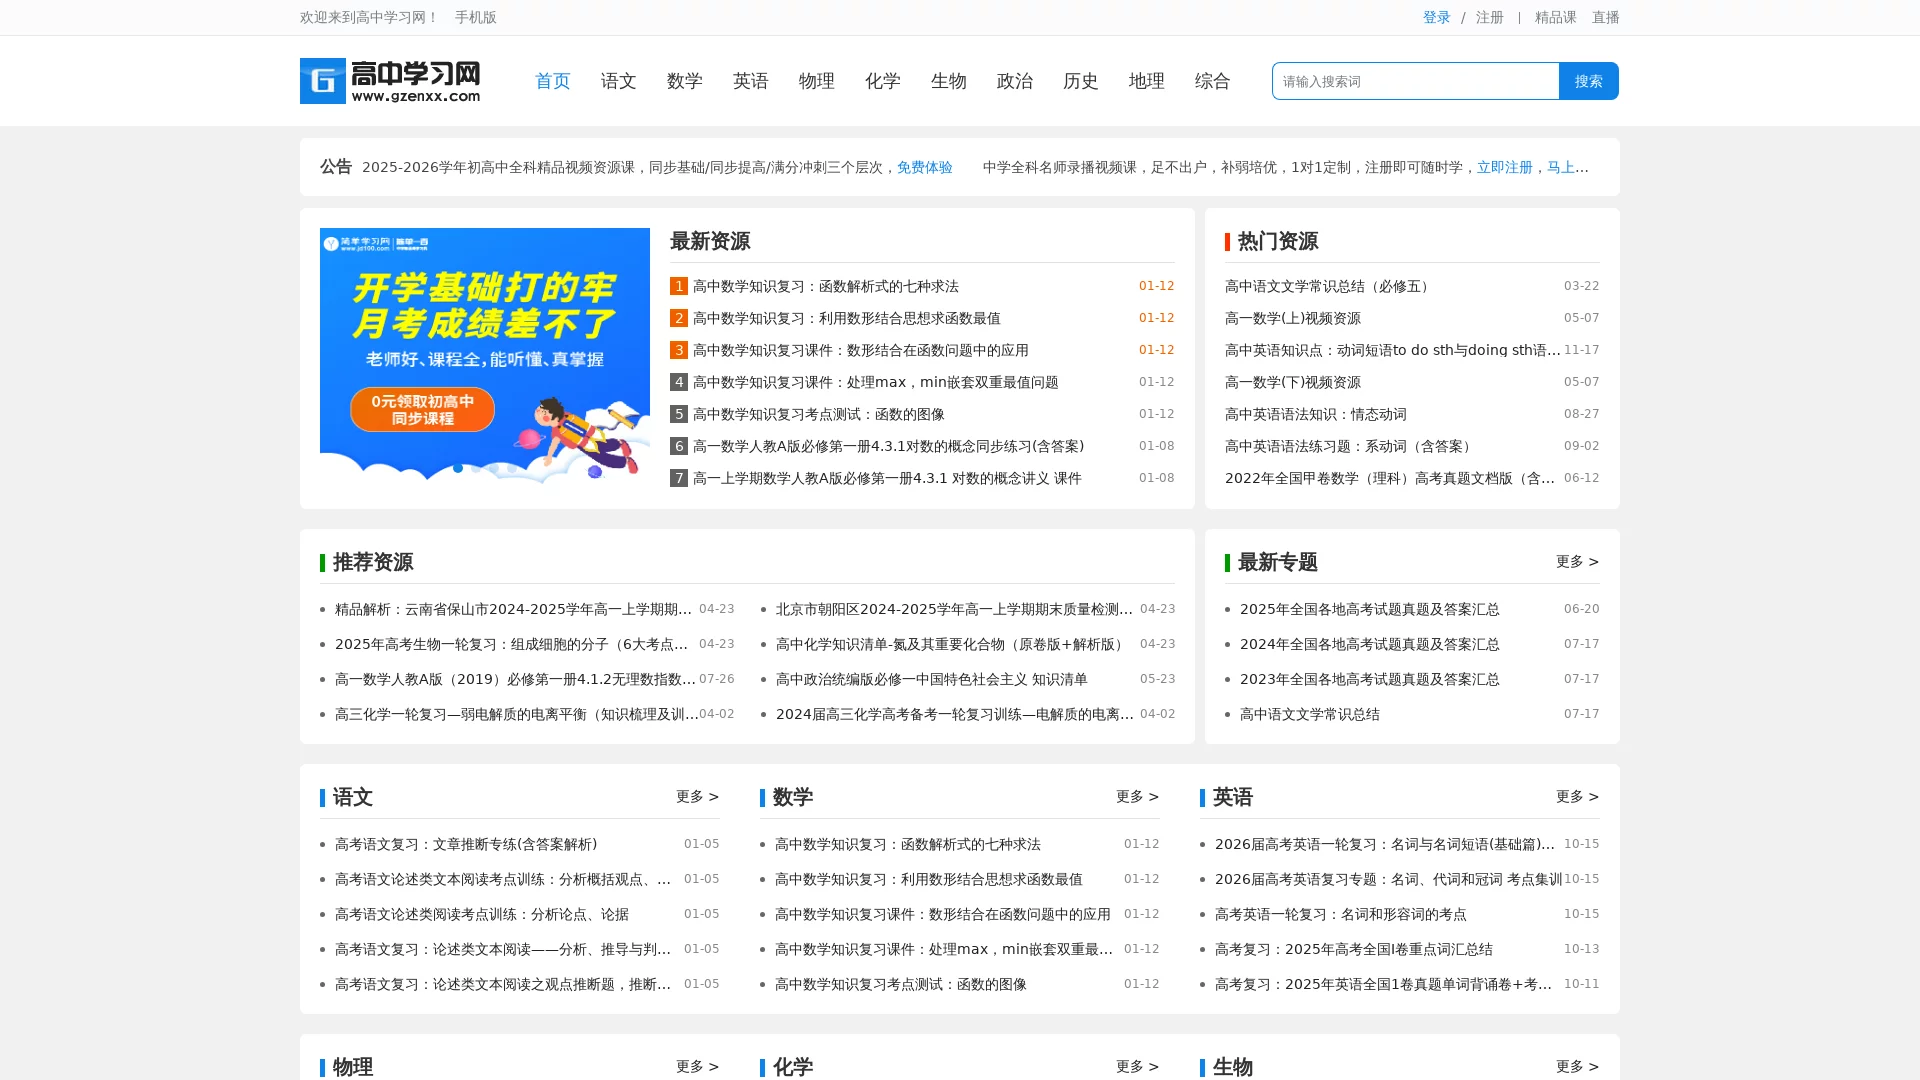Switch to the 化学 navigation tab
The image size is (1920, 1080).
[x=882, y=81]
